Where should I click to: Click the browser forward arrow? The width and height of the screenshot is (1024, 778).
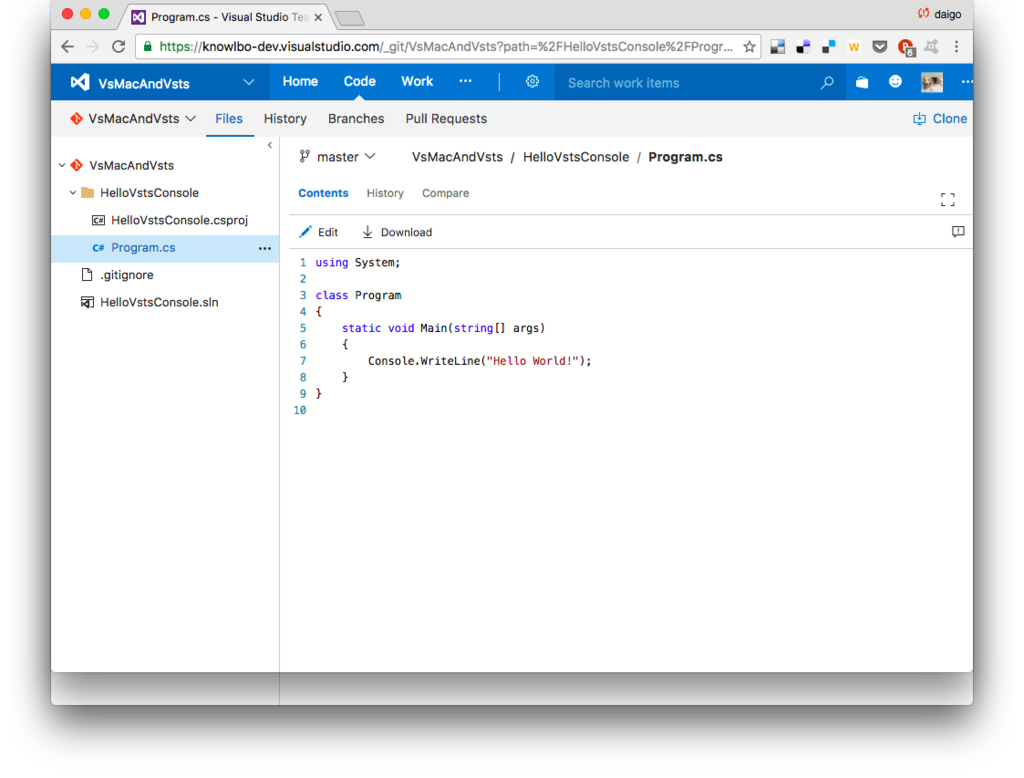pos(93,46)
